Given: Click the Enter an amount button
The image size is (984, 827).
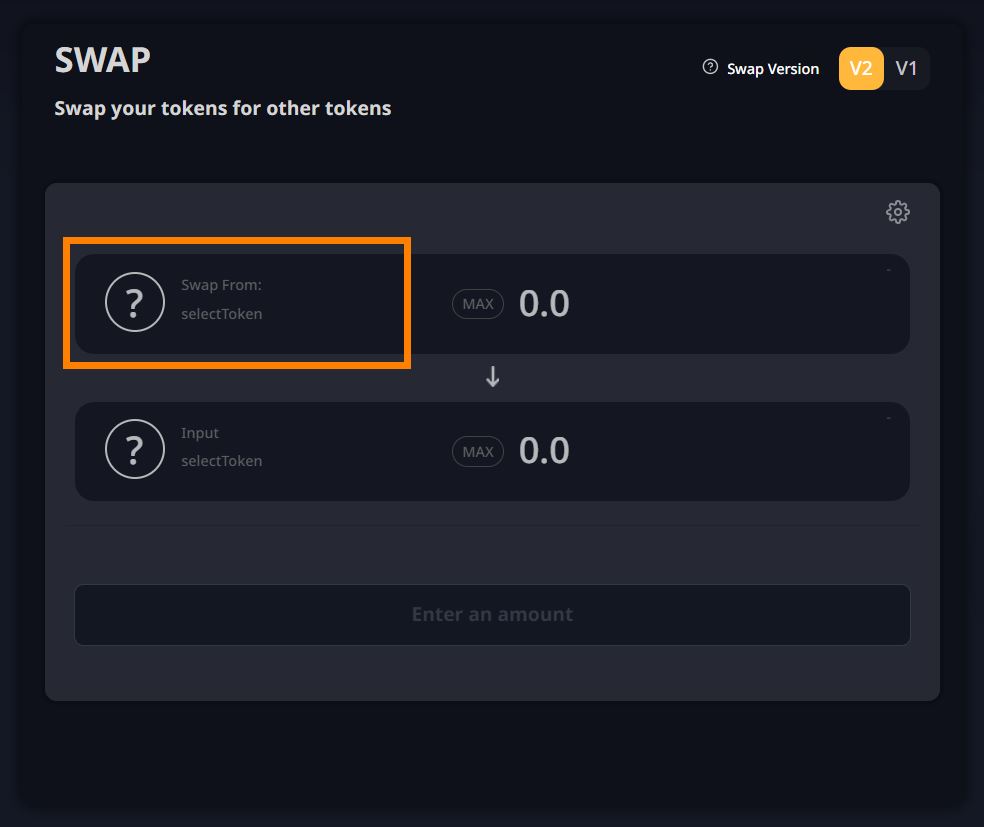Looking at the screenshot, I should tap(492, 614).
